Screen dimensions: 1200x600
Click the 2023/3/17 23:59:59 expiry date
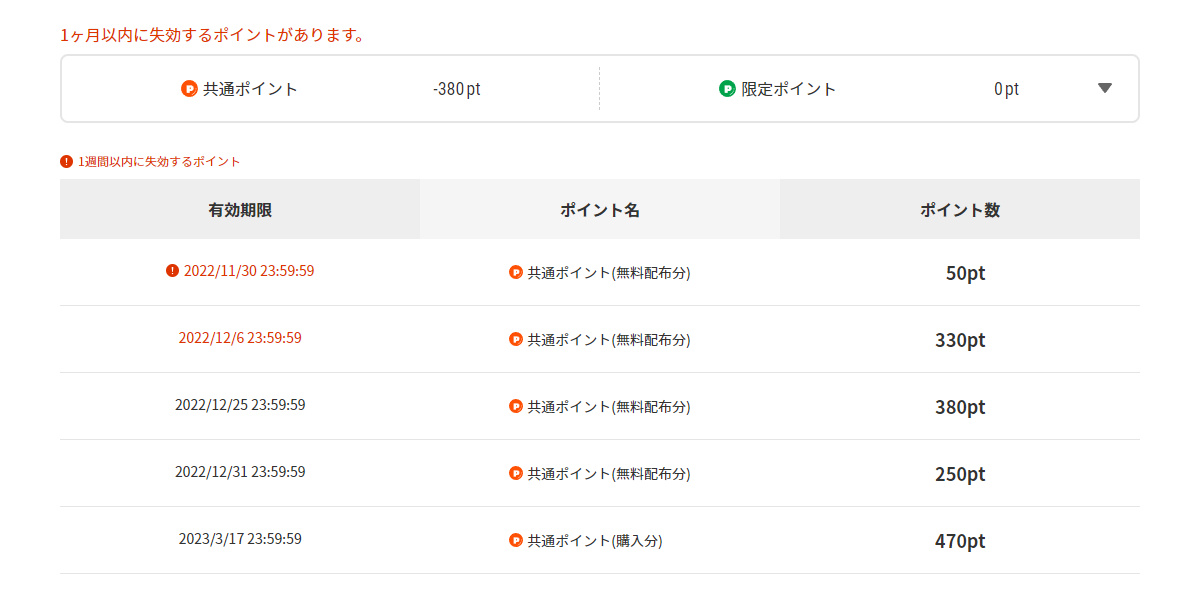240,539
